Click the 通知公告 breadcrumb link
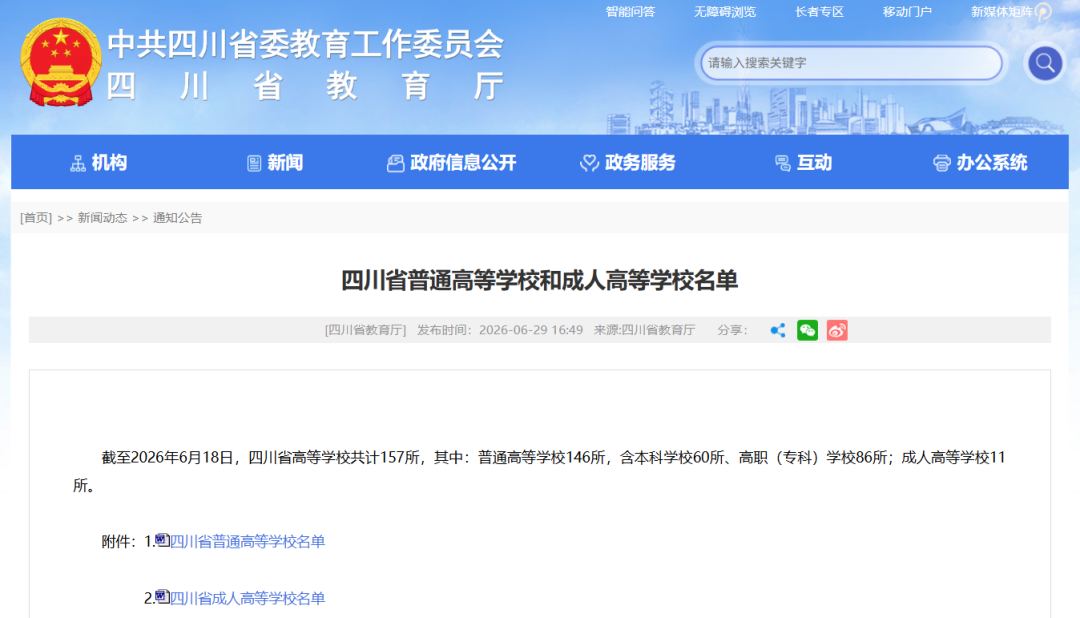 tap(178, 218)
